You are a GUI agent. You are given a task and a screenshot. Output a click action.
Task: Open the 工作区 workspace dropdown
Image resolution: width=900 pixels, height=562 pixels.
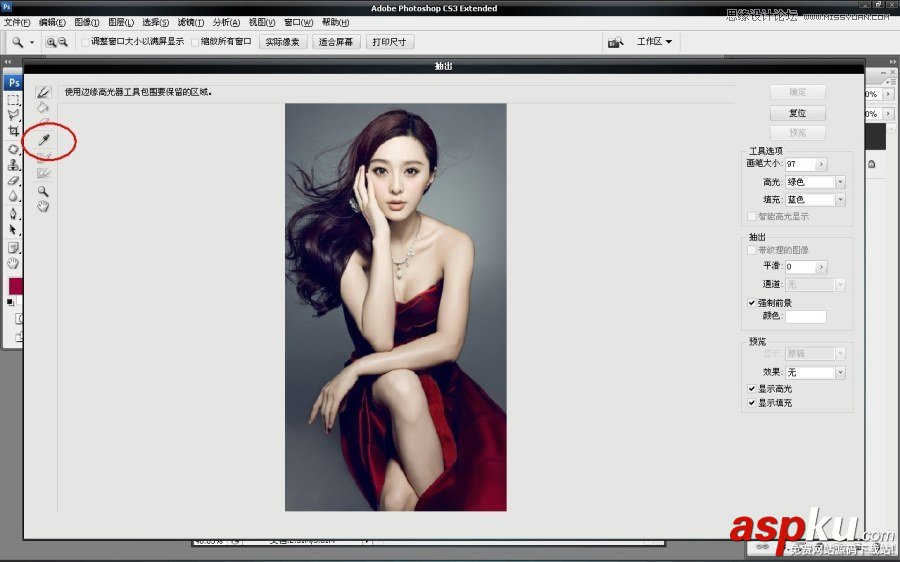(x=654, y=42)
